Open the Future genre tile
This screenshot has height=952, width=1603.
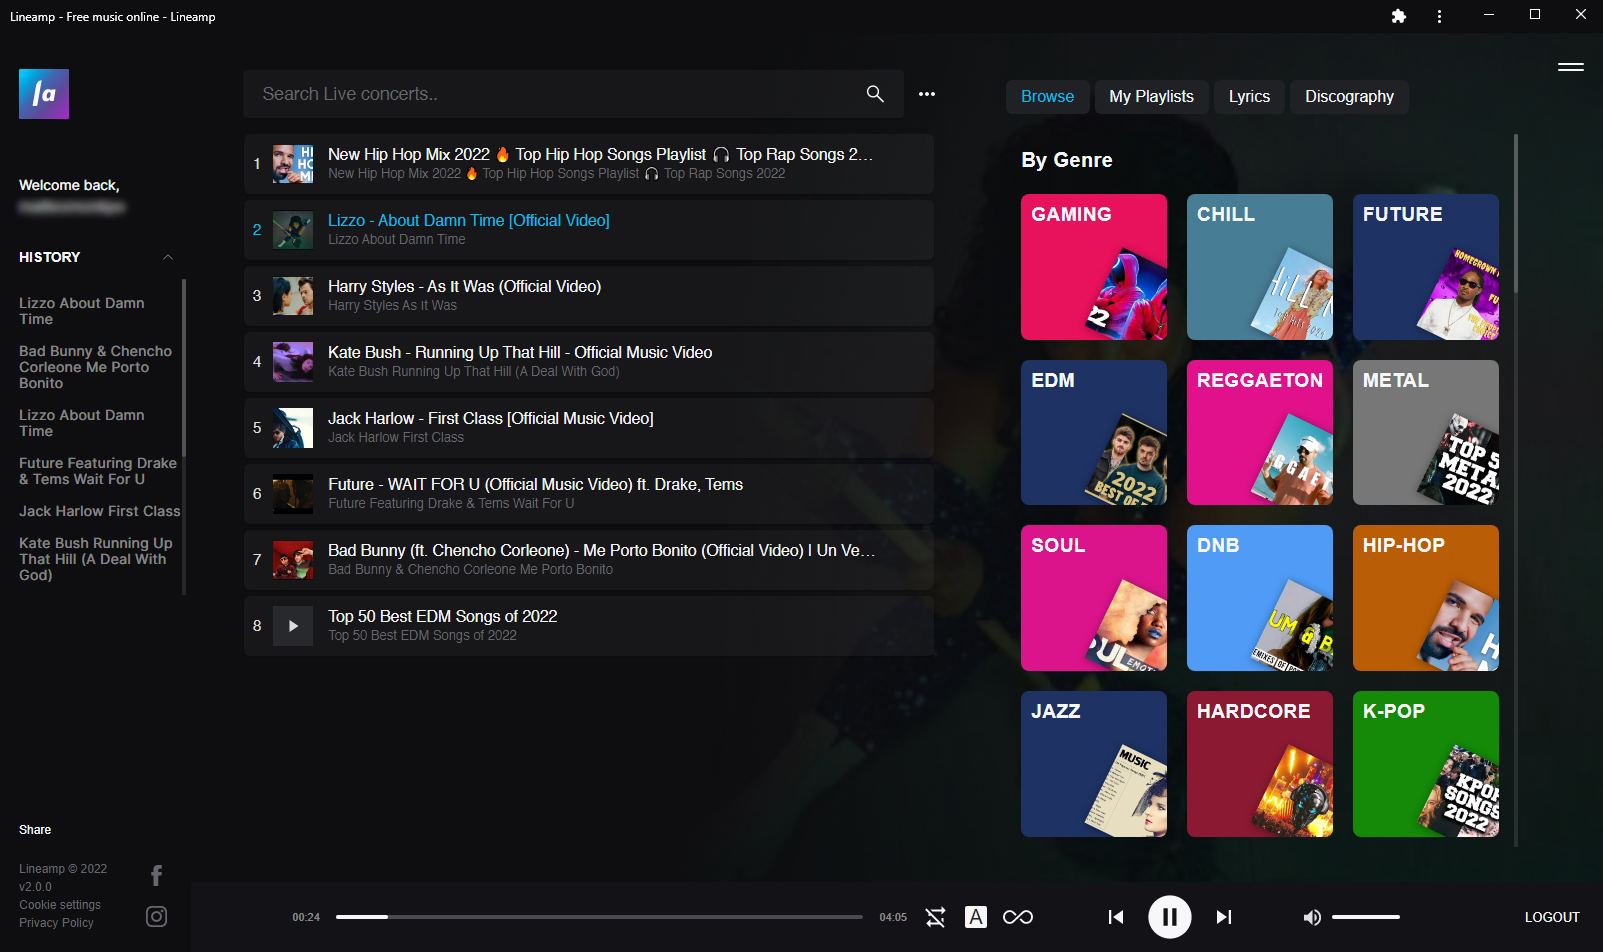1426,267
